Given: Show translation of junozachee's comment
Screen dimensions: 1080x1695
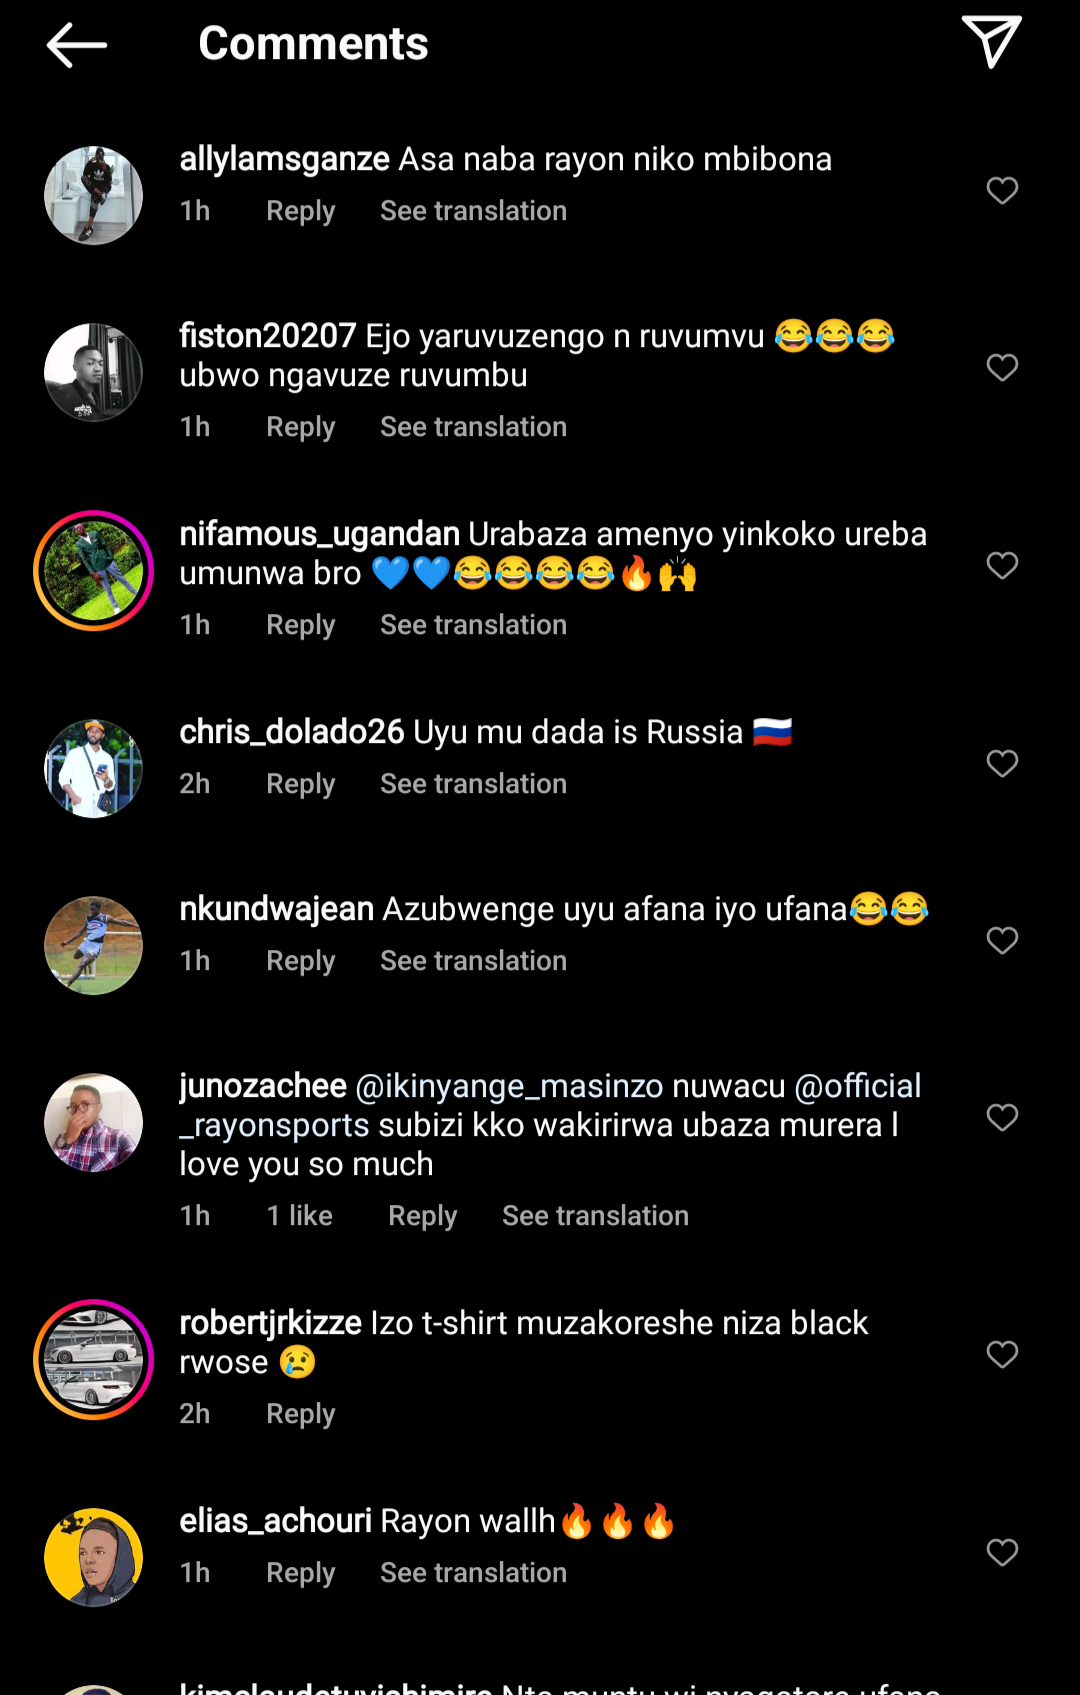Looking at the screenshot, I should [595, 1216].
